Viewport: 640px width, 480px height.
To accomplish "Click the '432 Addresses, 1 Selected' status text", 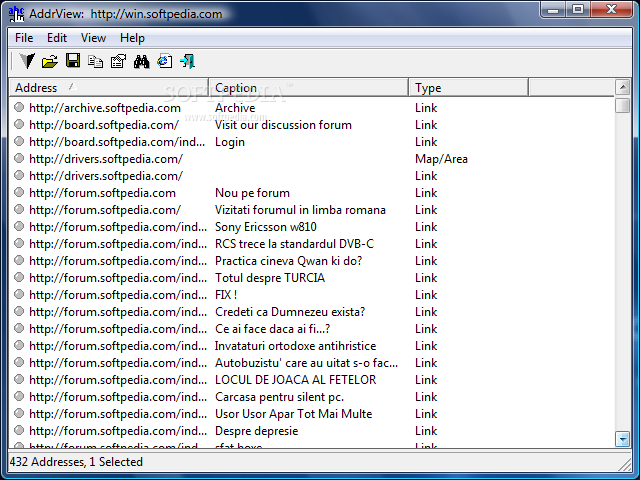I will 76,462.
